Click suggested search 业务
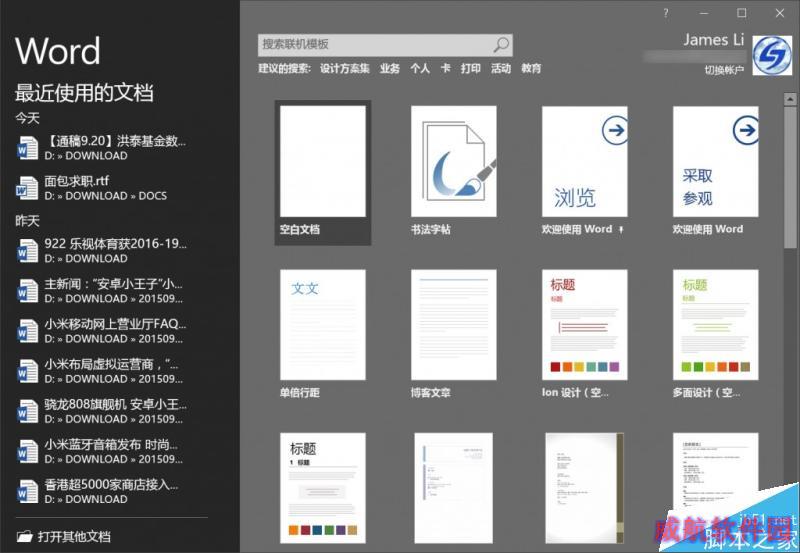The height and width of the screenshot is (553, 800). tap(390, 68)
